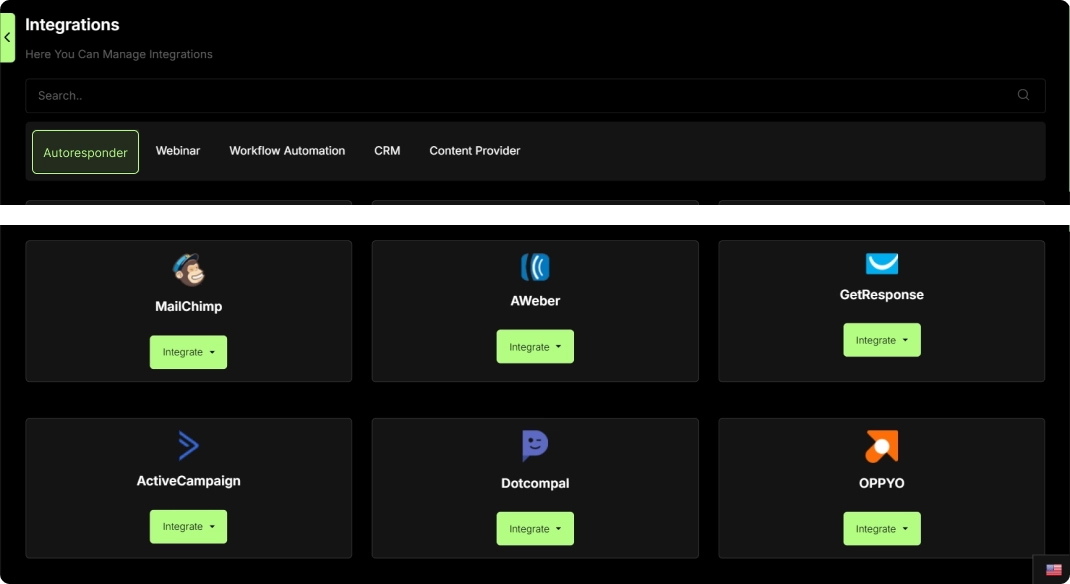Open the OPPYO Integrate dropdown

pyautogui.click(x=882, y=529)
